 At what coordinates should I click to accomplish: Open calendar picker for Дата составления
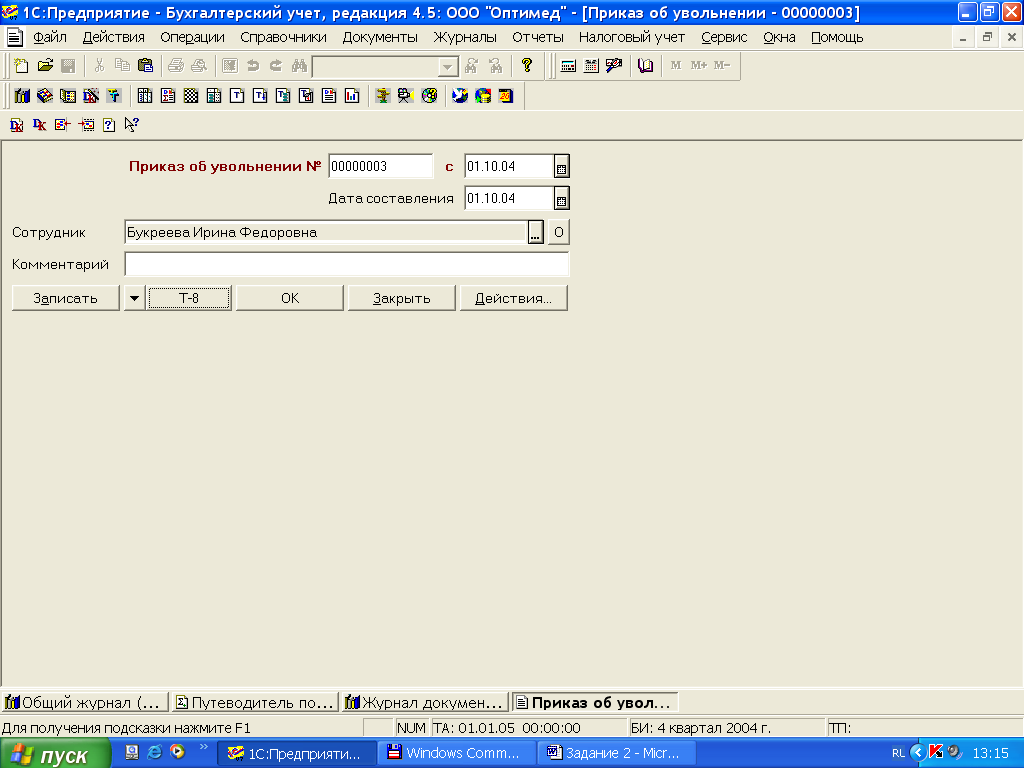coord(561,199)
